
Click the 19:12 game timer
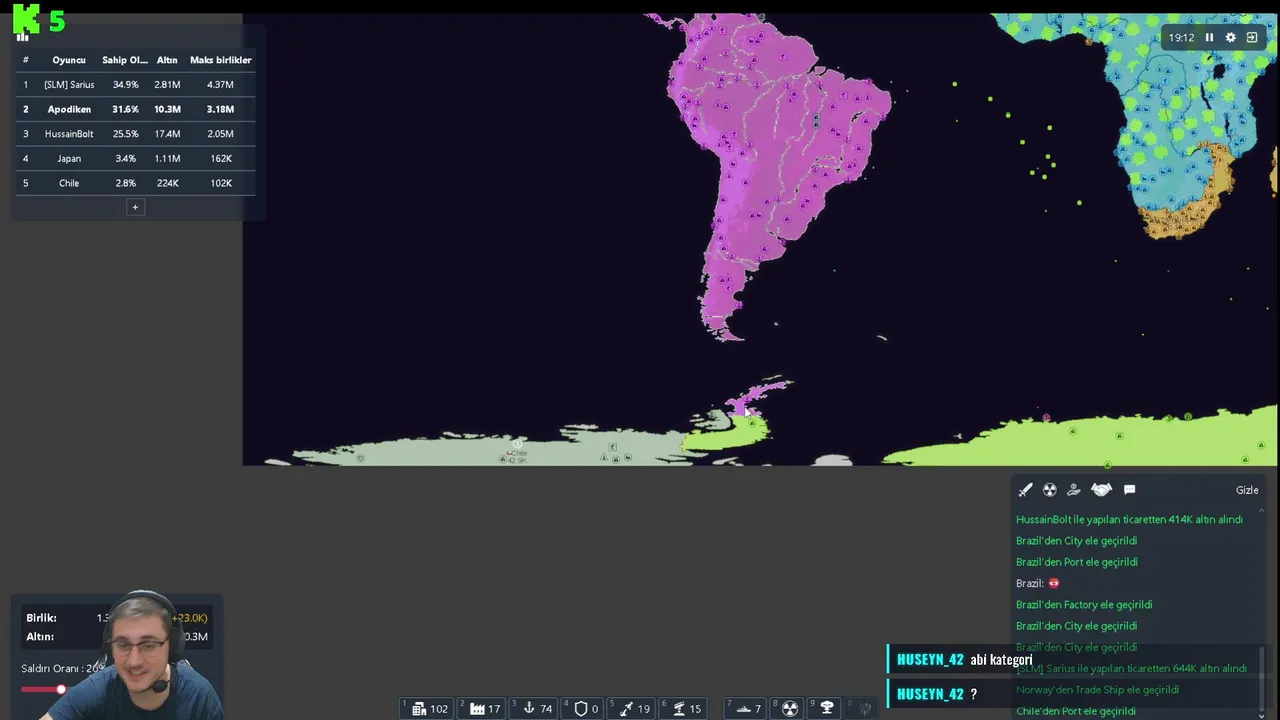click(1181, 38)
